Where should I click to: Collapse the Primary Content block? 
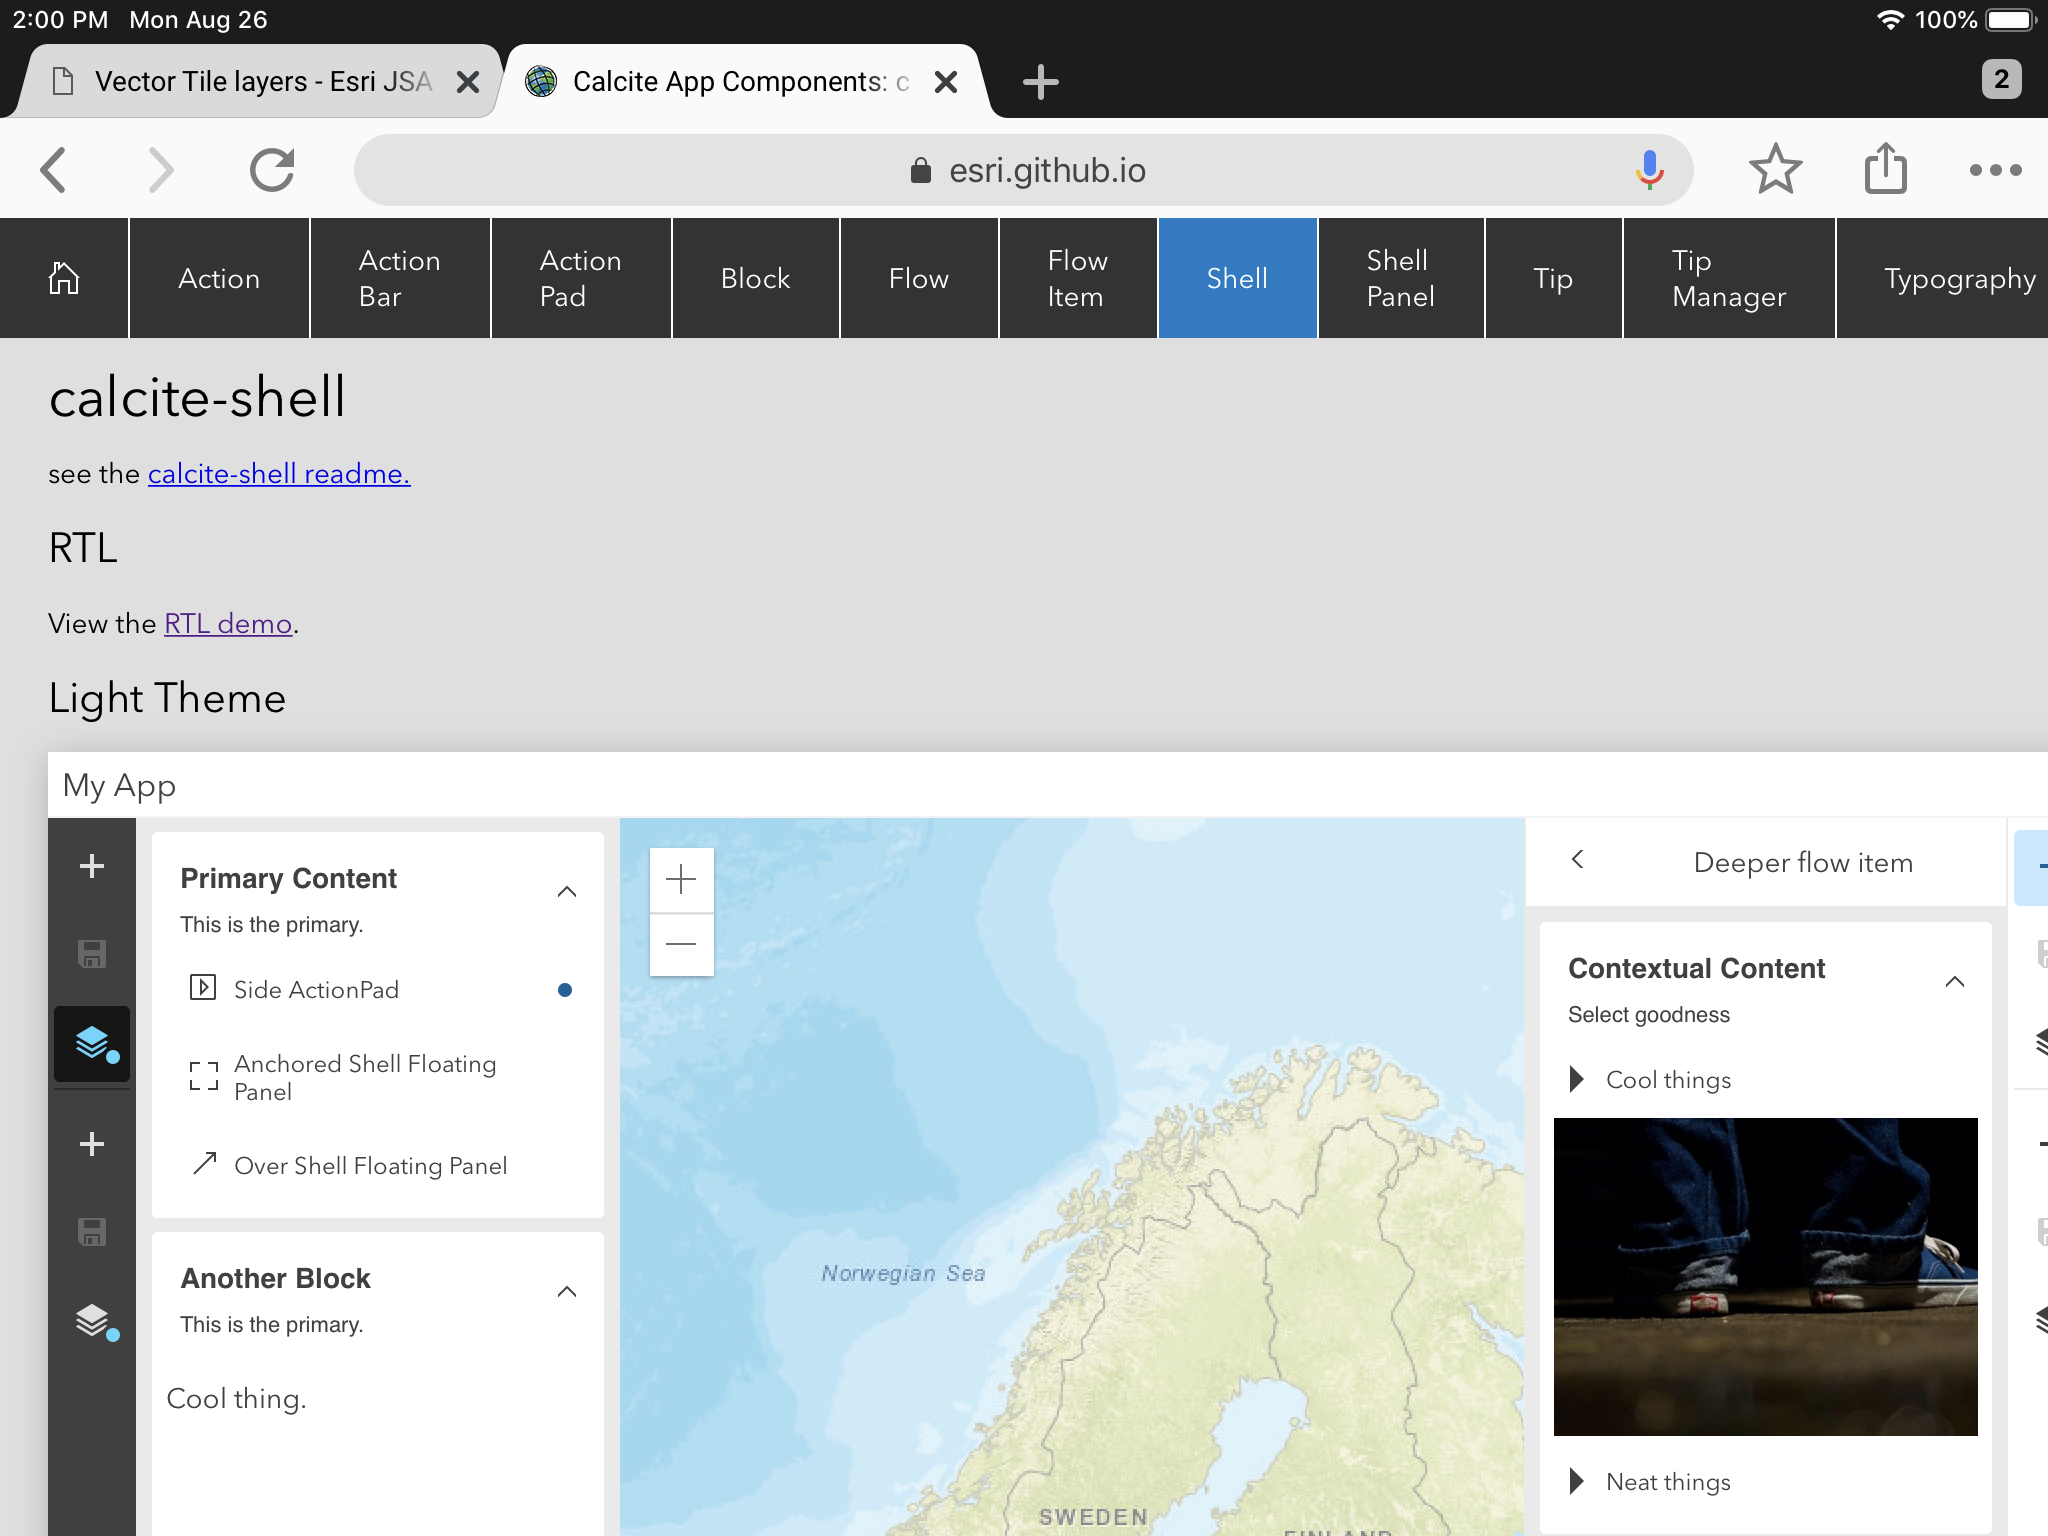[567, 891]
